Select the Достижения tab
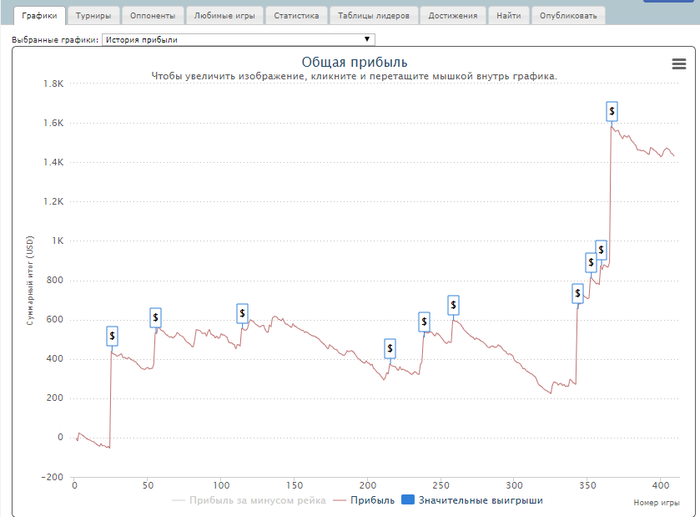 (x=453, y=16)
